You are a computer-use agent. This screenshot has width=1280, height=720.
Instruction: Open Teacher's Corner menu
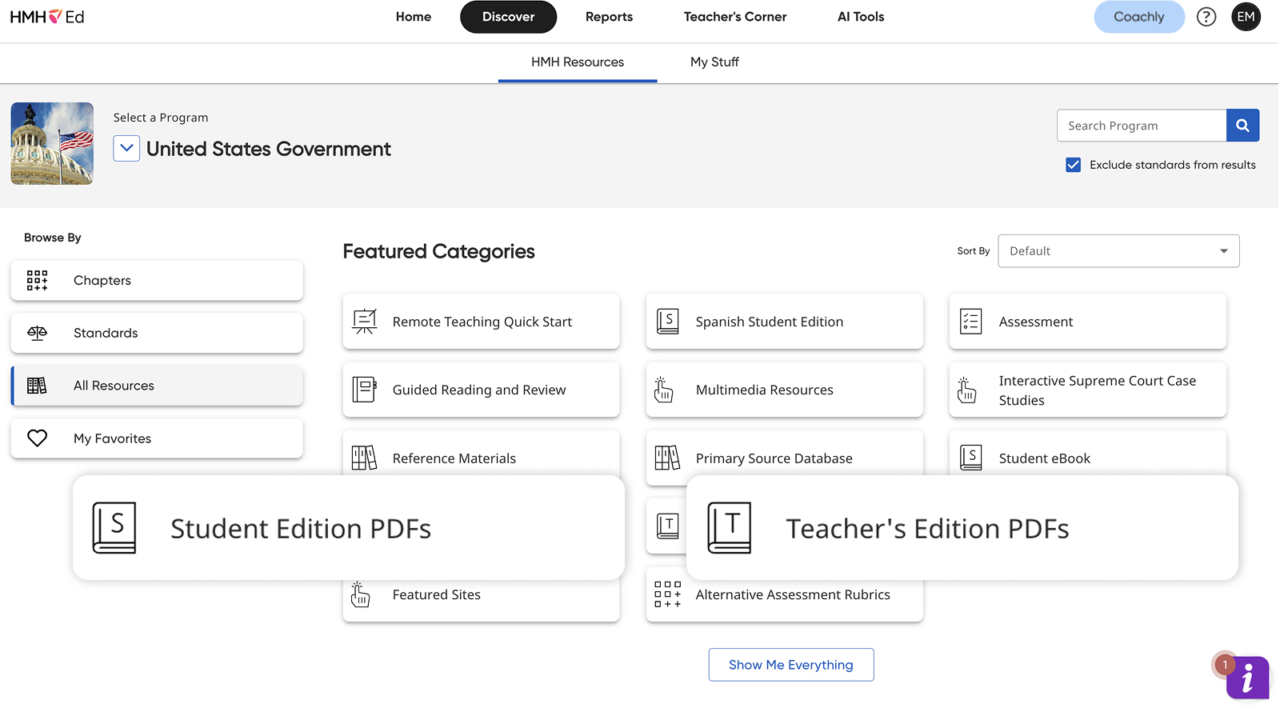tap(735, 17)
